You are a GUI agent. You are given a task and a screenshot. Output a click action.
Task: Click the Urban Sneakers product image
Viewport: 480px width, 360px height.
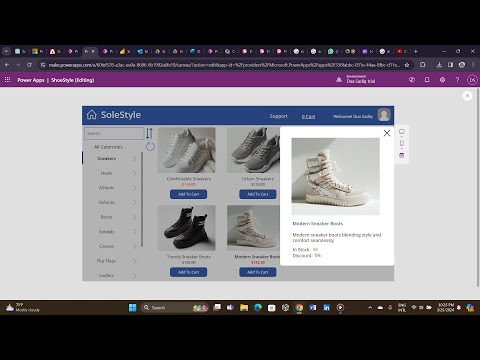pos(254,150)
